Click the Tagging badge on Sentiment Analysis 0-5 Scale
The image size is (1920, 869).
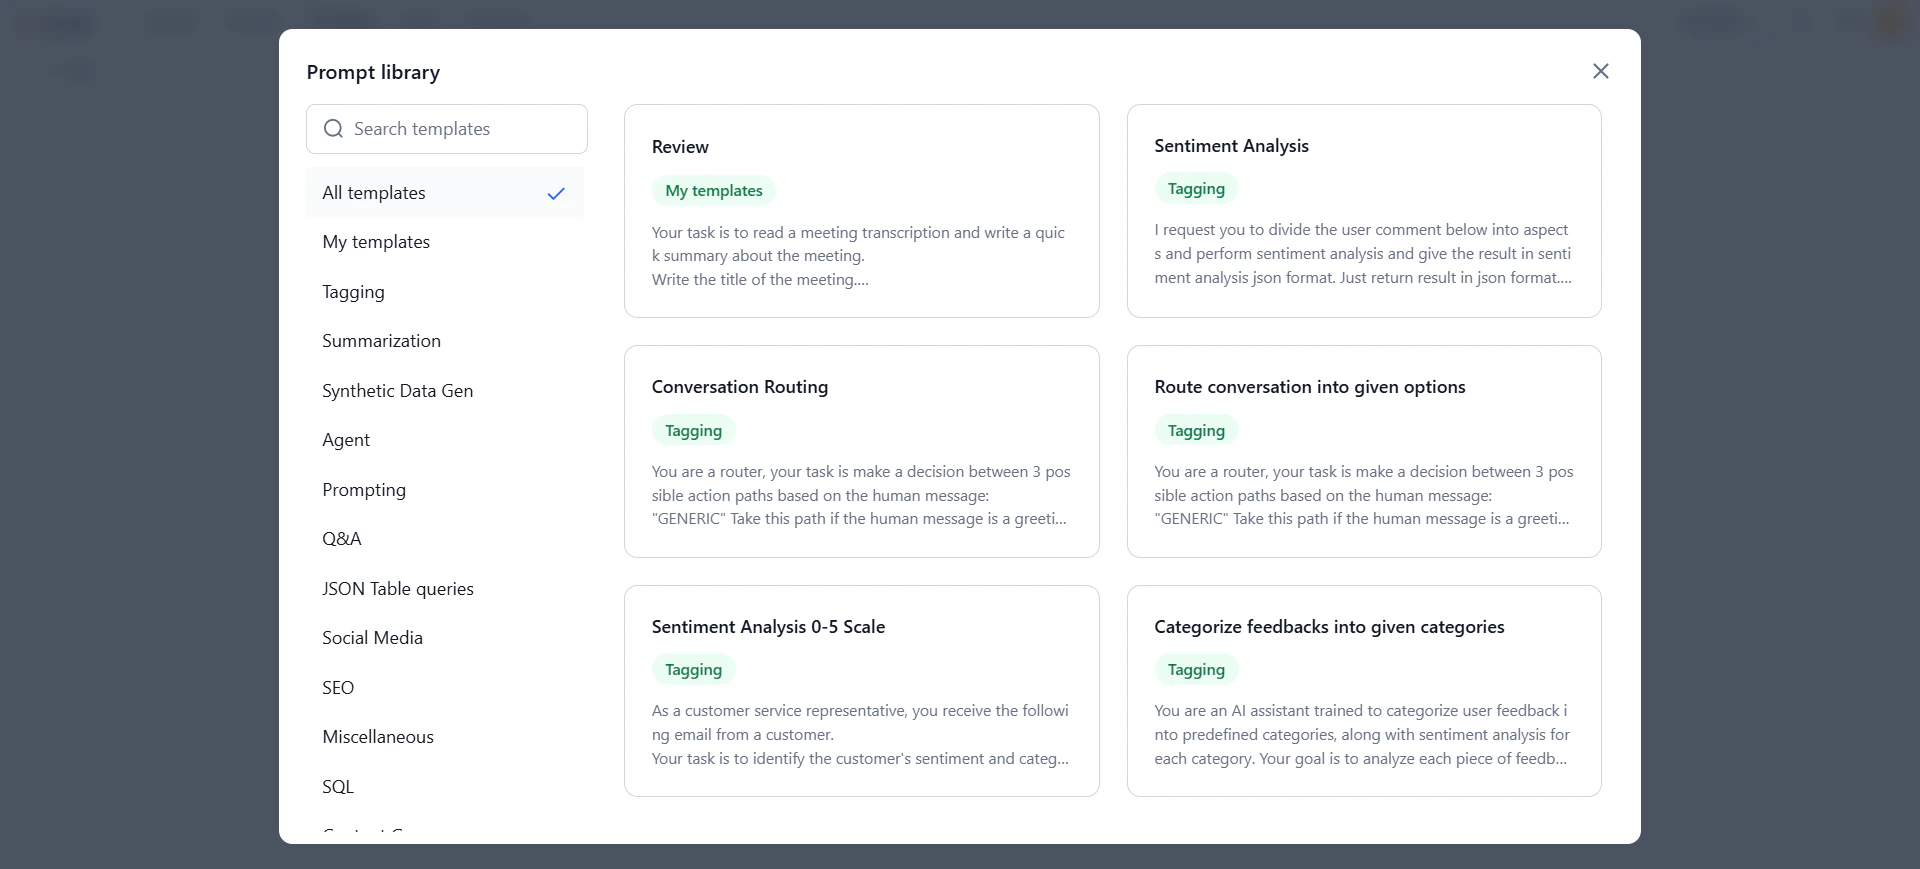point(693,669)
